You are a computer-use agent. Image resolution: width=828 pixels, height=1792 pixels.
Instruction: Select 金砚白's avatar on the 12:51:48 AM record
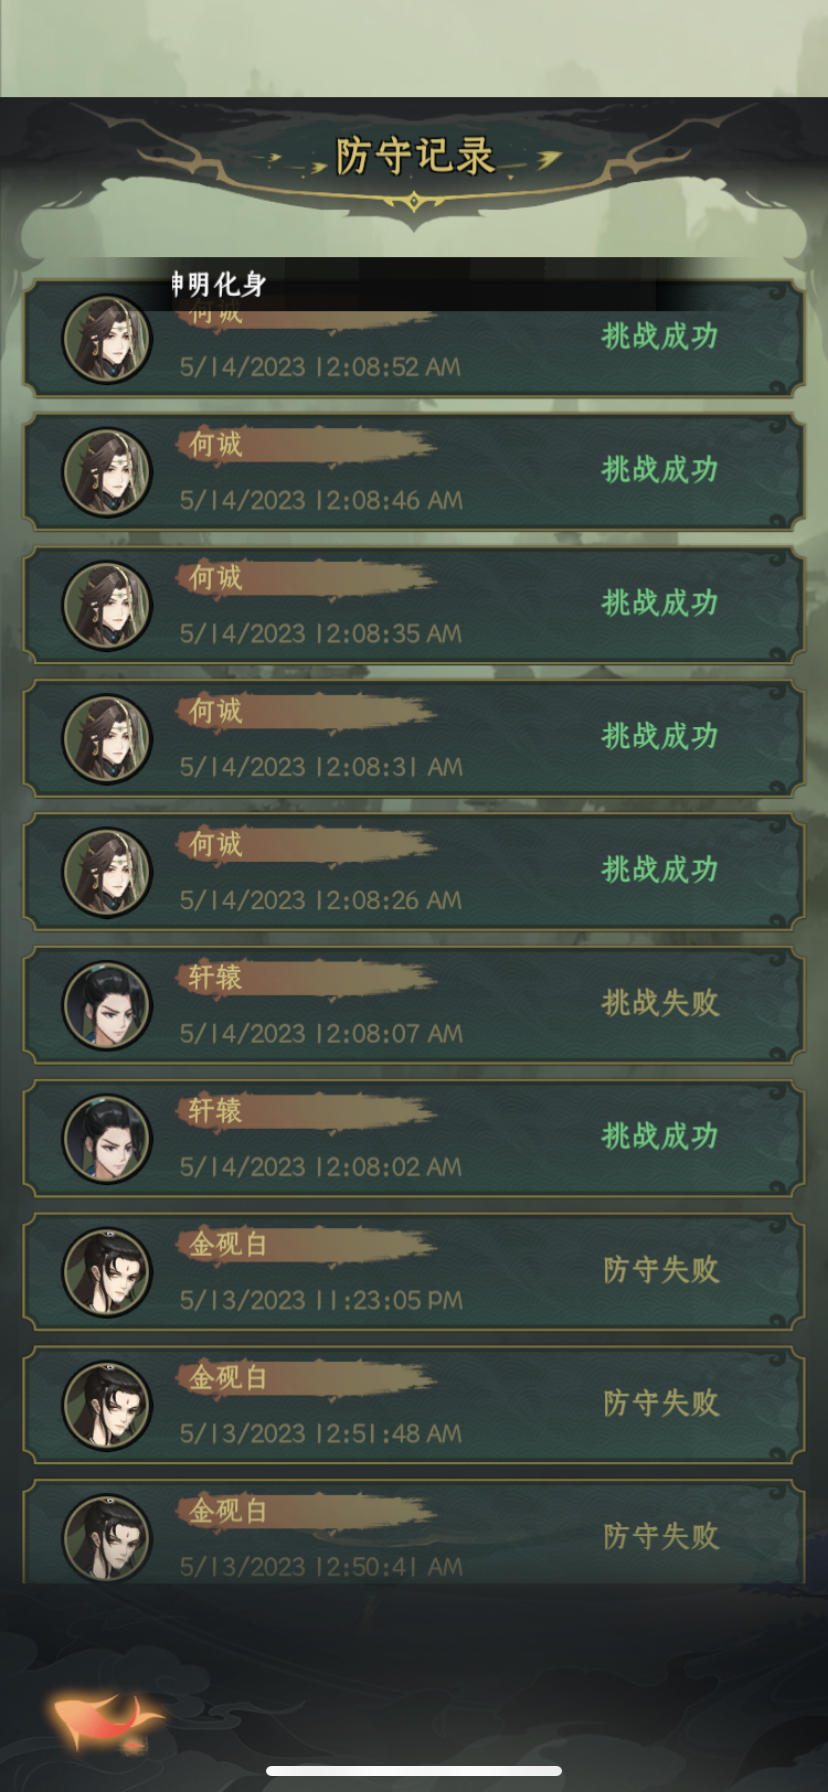pyautogui.click(x=108, y=1405)
